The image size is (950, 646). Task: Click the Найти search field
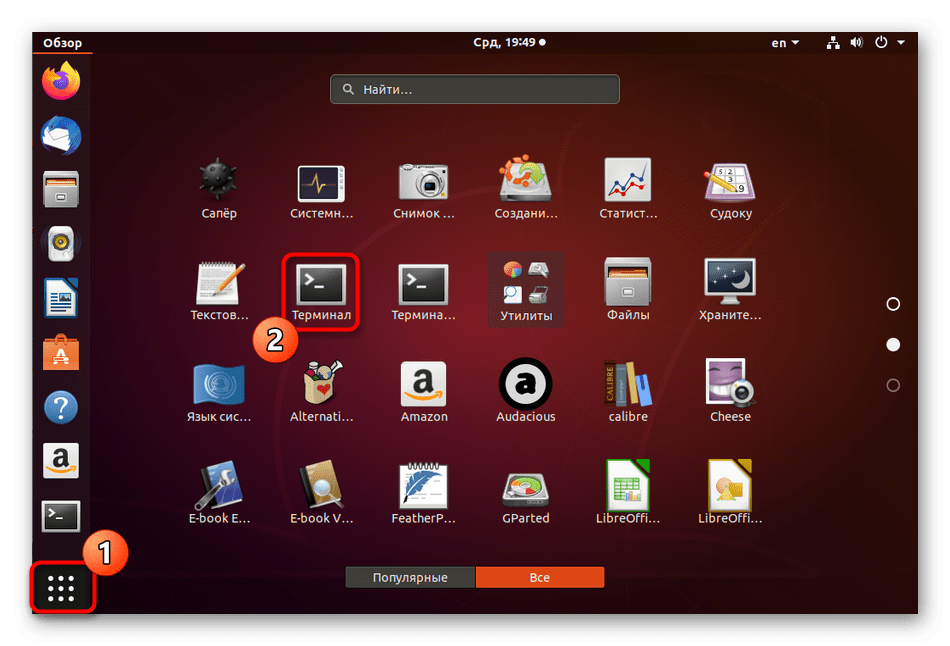[475, 89]
